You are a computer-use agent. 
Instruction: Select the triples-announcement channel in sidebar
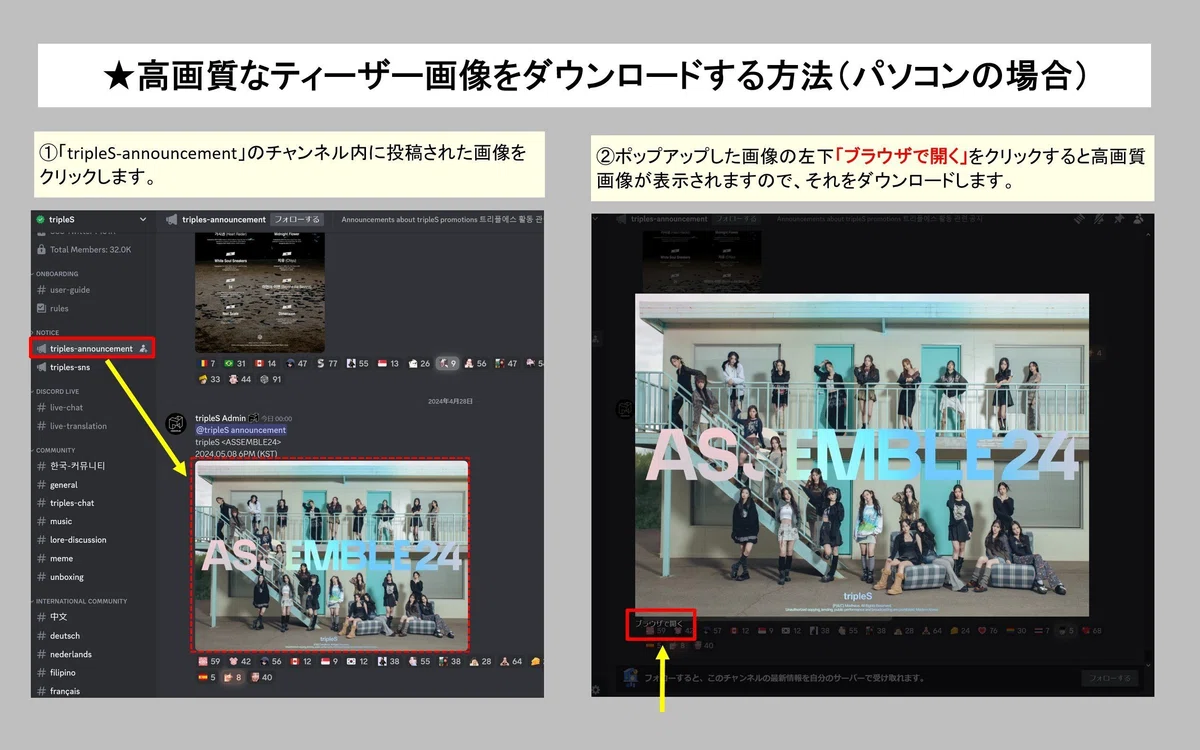[x=92, y=348]
